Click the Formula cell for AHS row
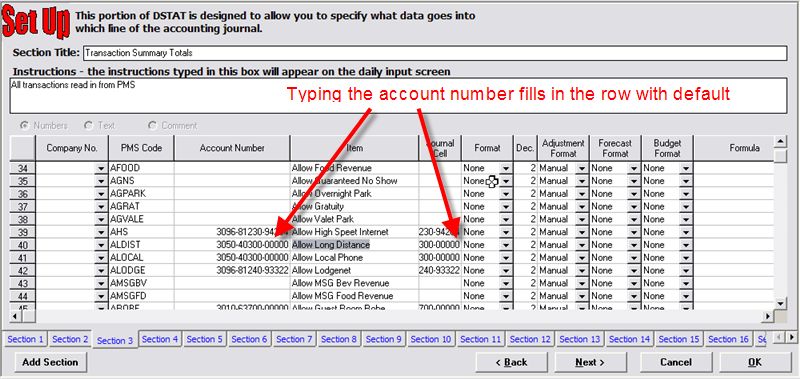The image size is (800, 379). pyautogui.click(x=734, y=232)
